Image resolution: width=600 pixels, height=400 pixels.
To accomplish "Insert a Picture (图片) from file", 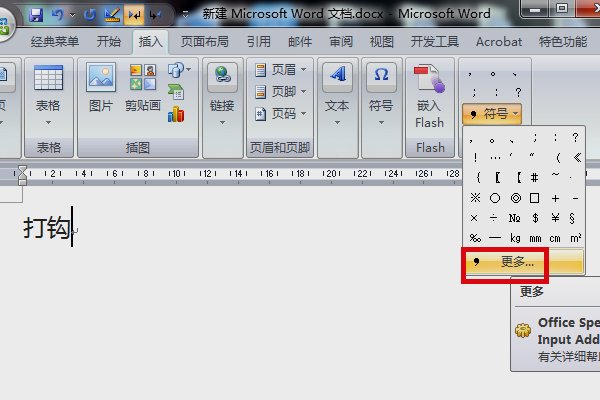I will [x=100, y=90].
